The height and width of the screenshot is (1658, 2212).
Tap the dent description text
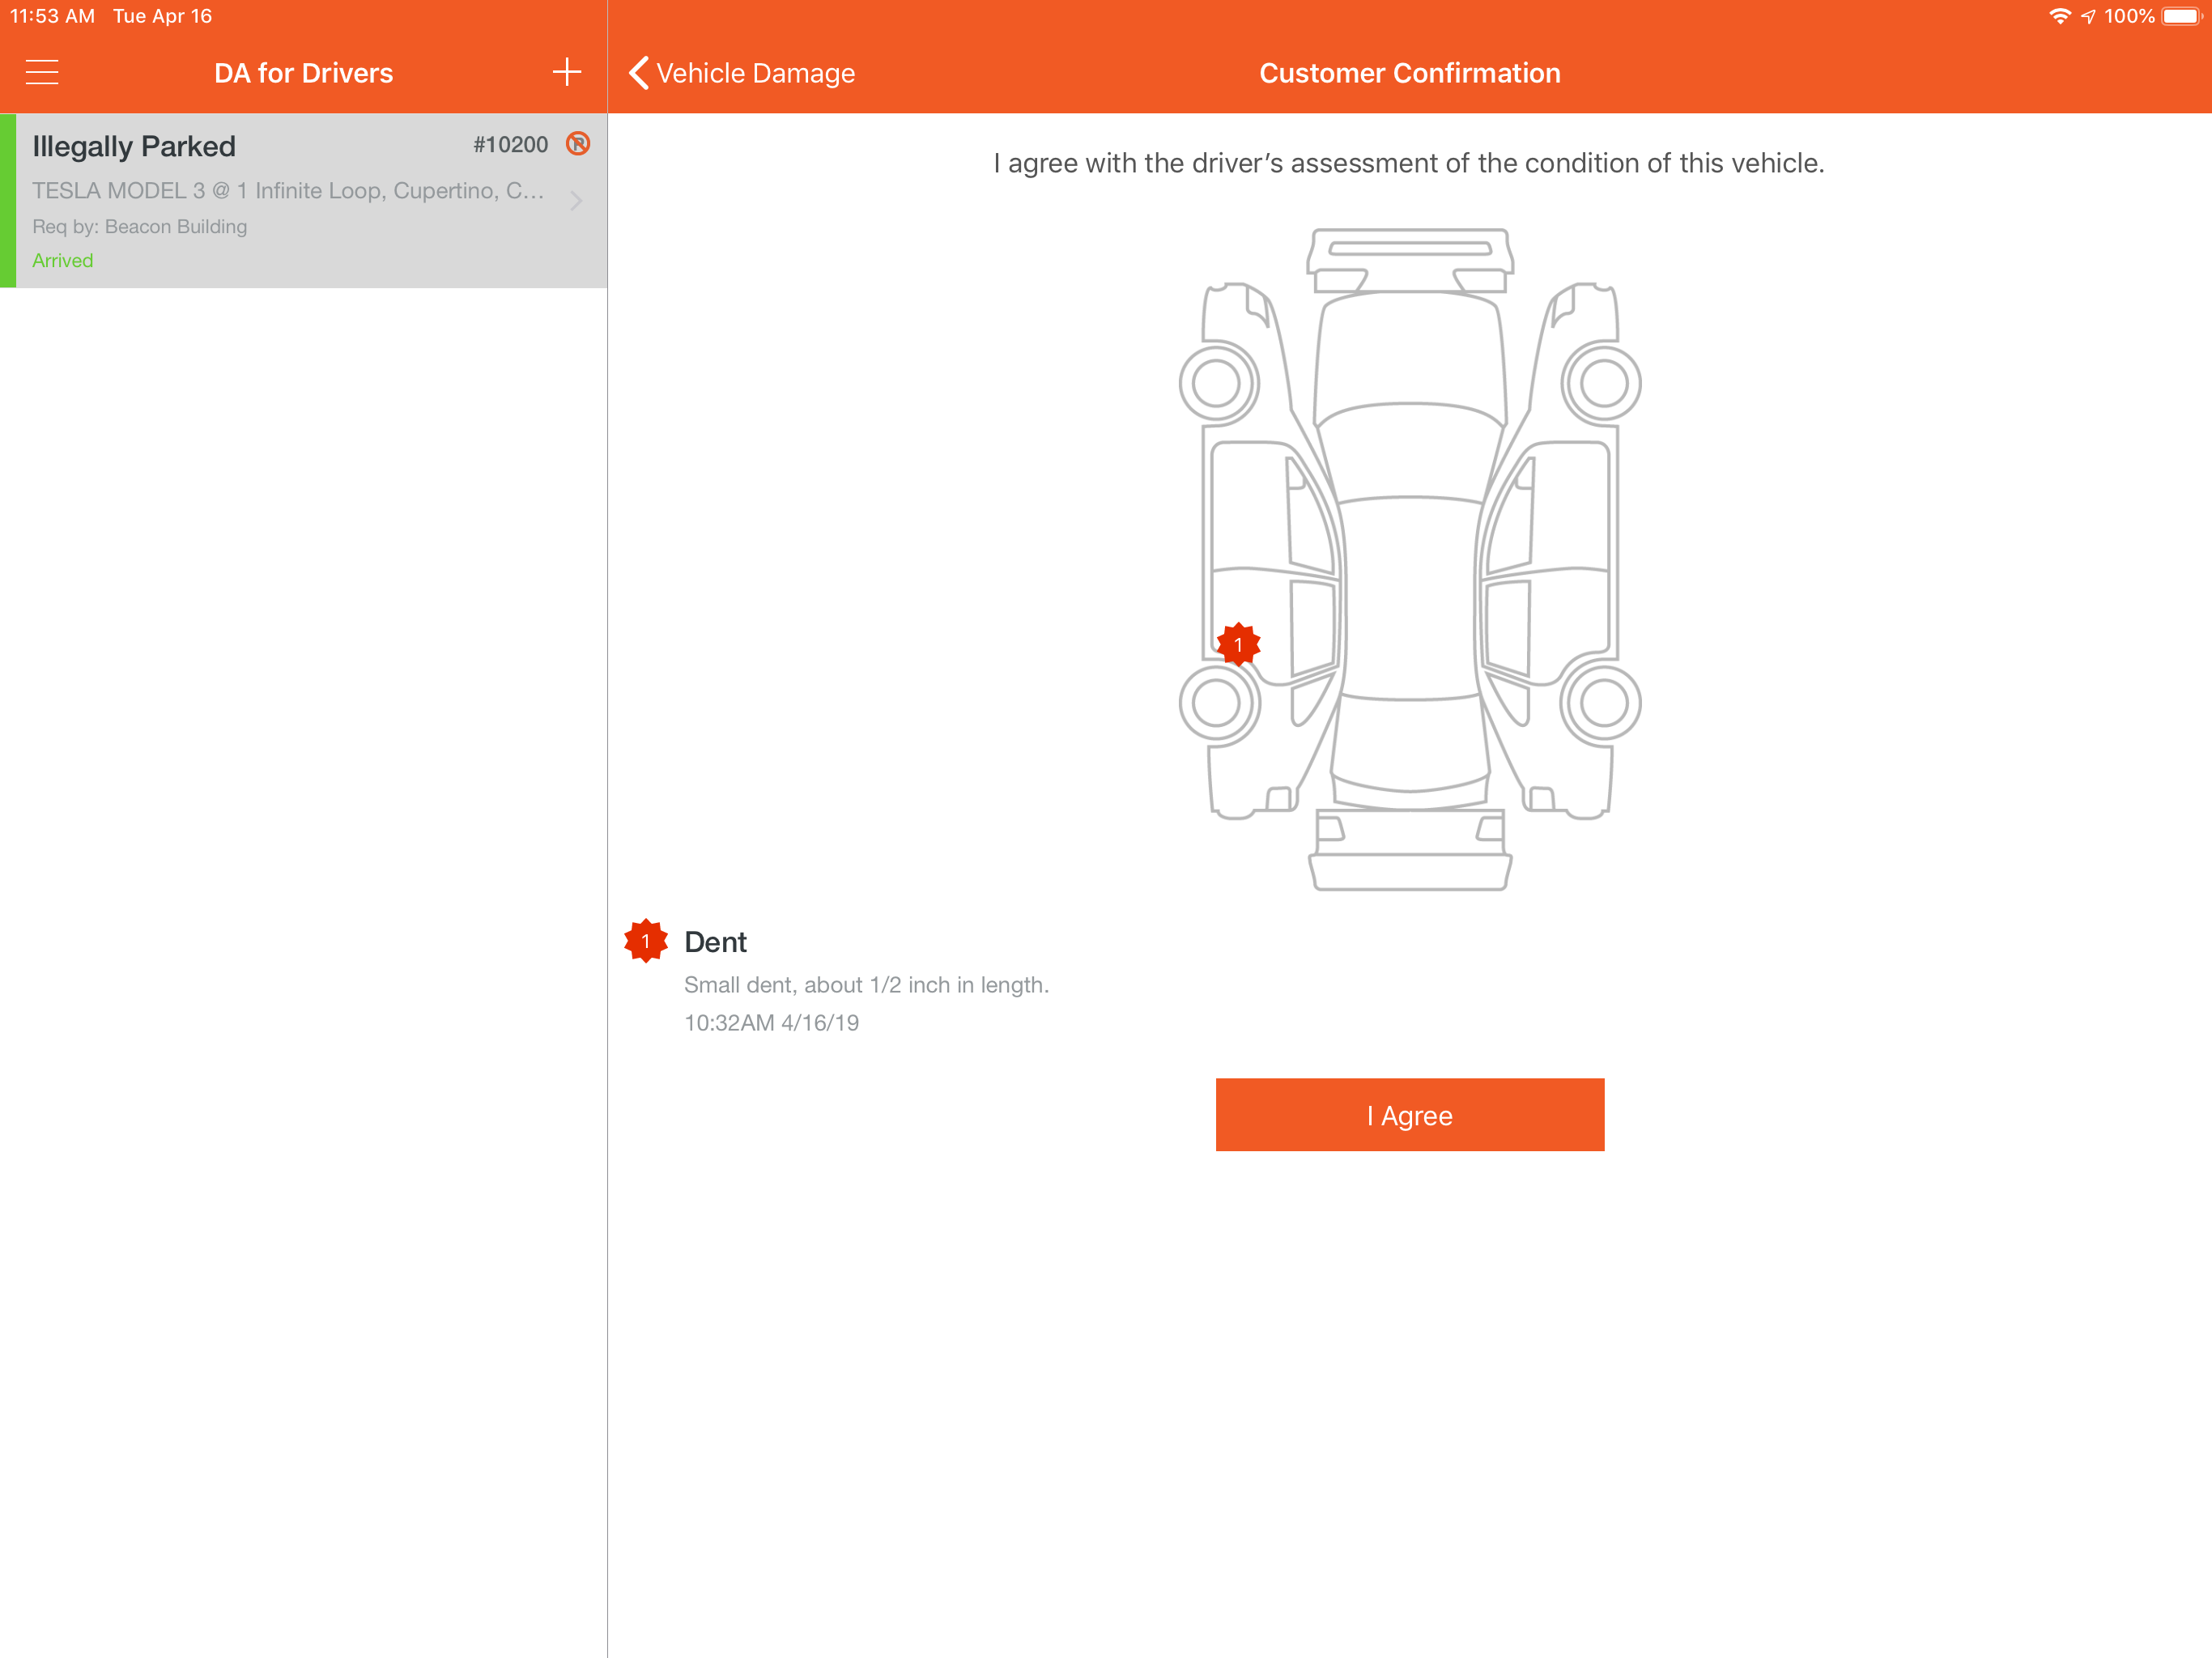click(x=866, y=985)
